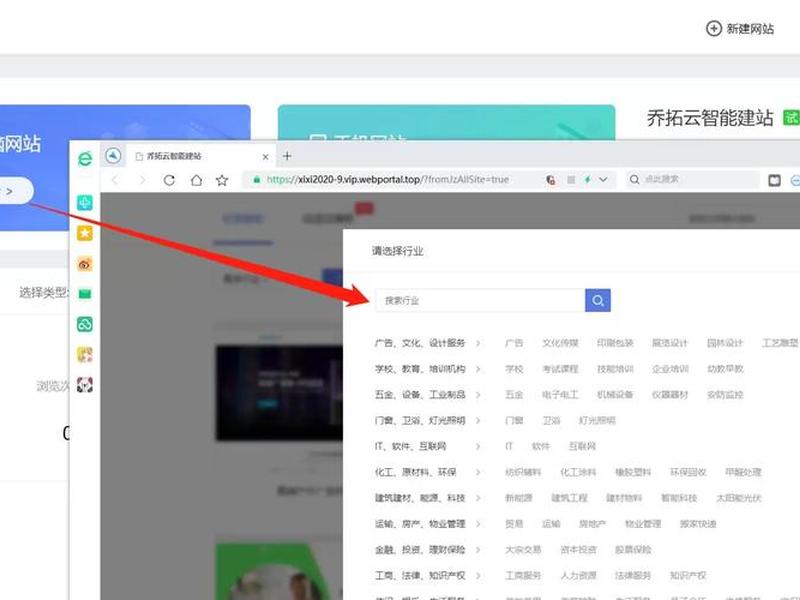Open the yellow games sidebar icon
Viewport: 800px width, 600px height.
pos(85,355)
